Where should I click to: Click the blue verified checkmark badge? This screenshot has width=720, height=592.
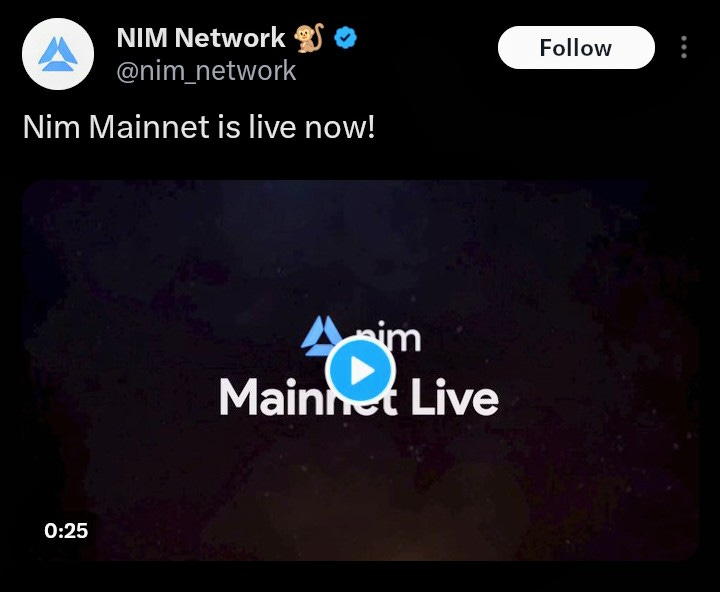345,38
